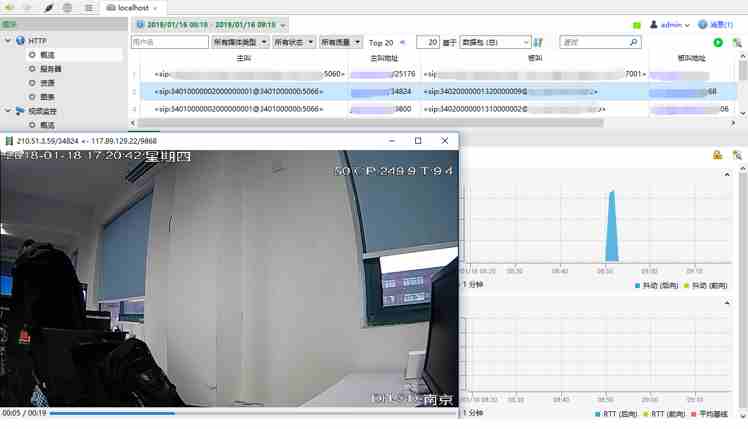The width and height of the screenshot is (748, 429).
Task: Click the Top 20 label
Action: tap(381, 43)
